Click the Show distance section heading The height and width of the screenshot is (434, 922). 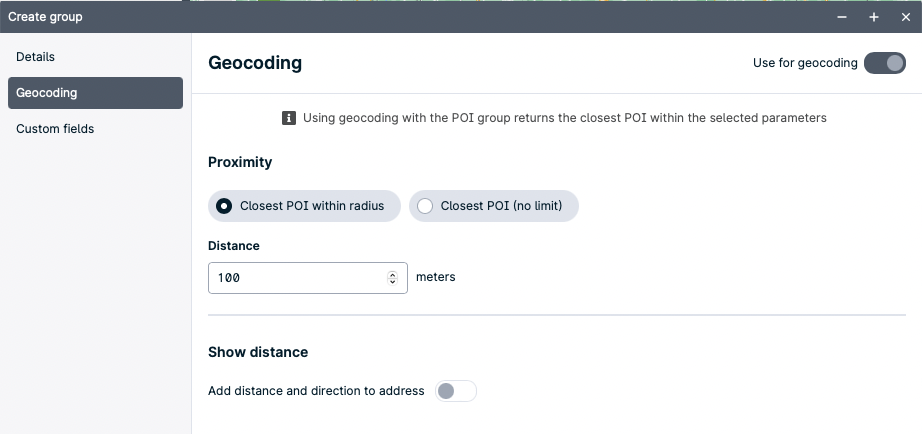point(258,352)
